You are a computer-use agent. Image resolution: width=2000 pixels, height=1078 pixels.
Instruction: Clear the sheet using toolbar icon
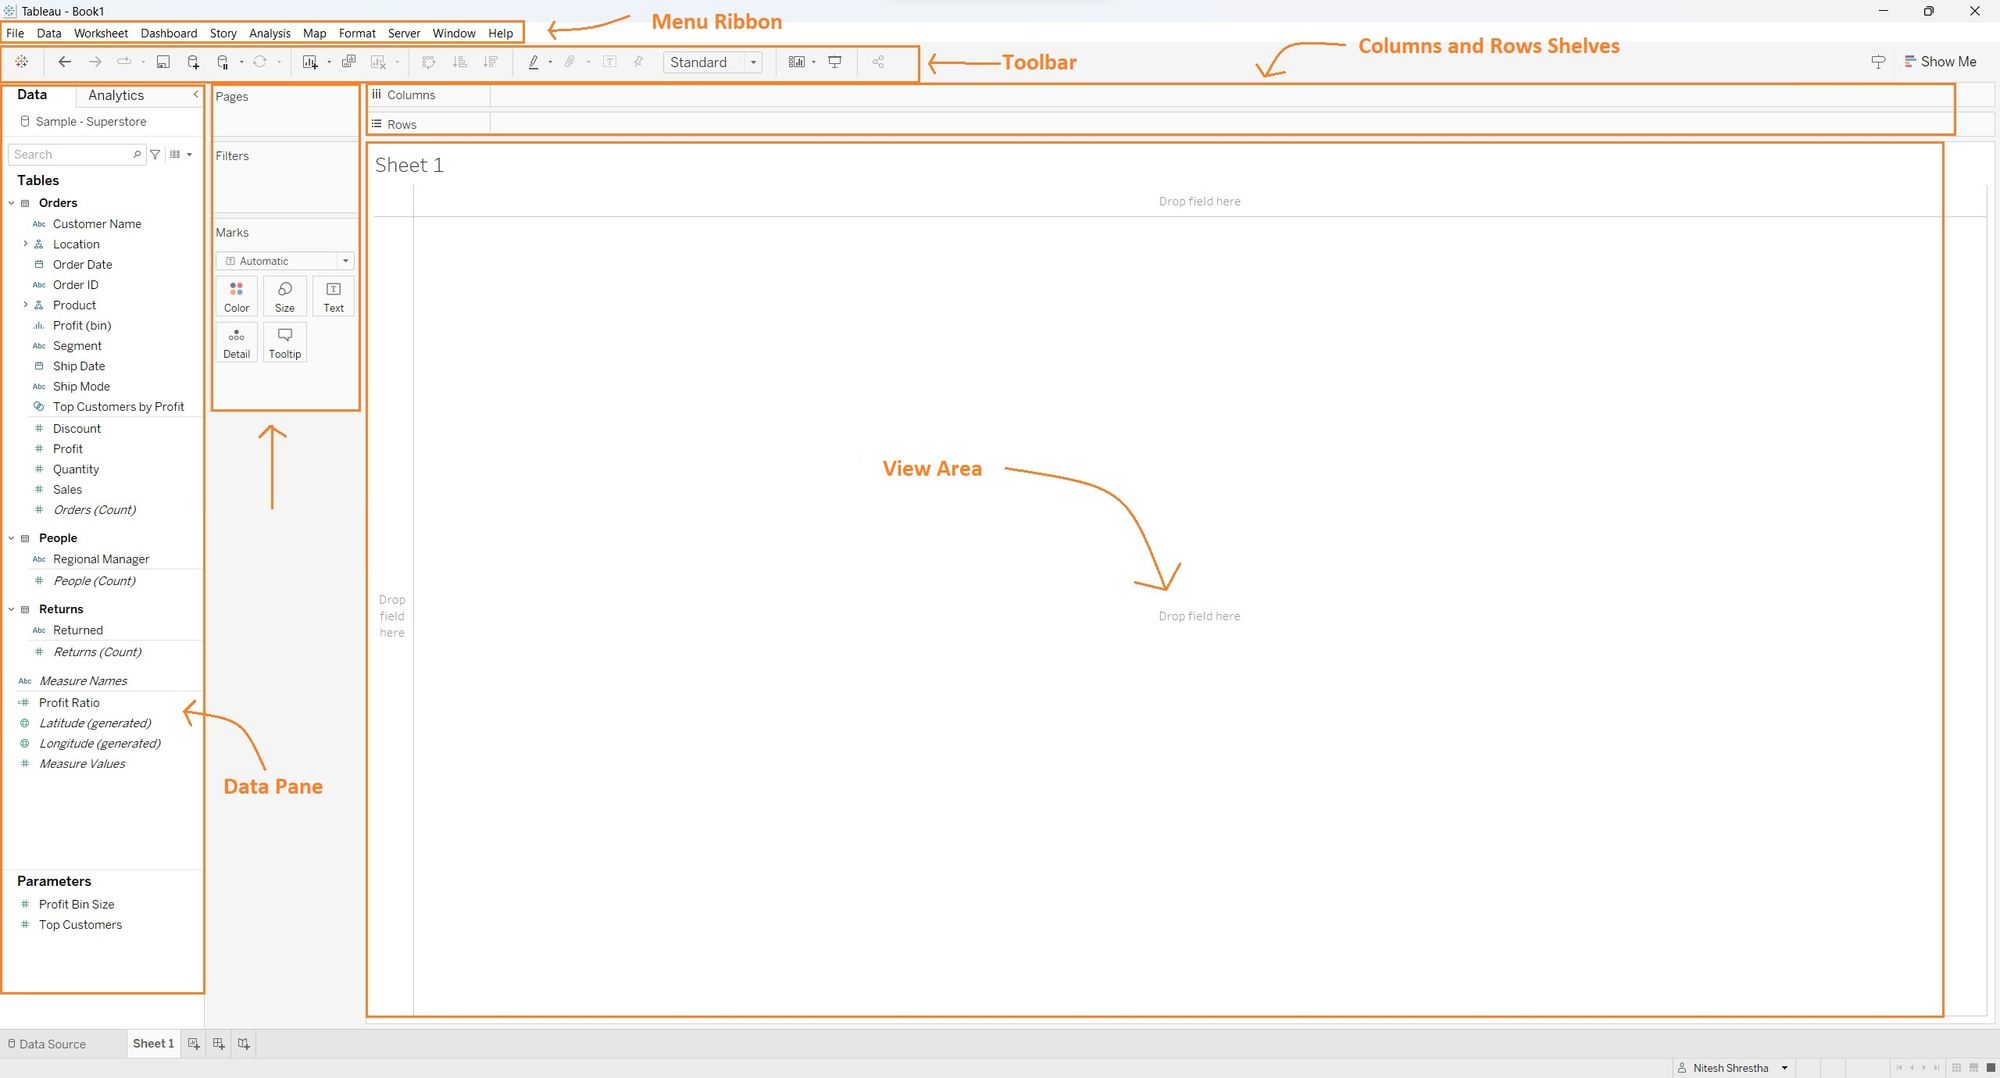tap(378, 62)
